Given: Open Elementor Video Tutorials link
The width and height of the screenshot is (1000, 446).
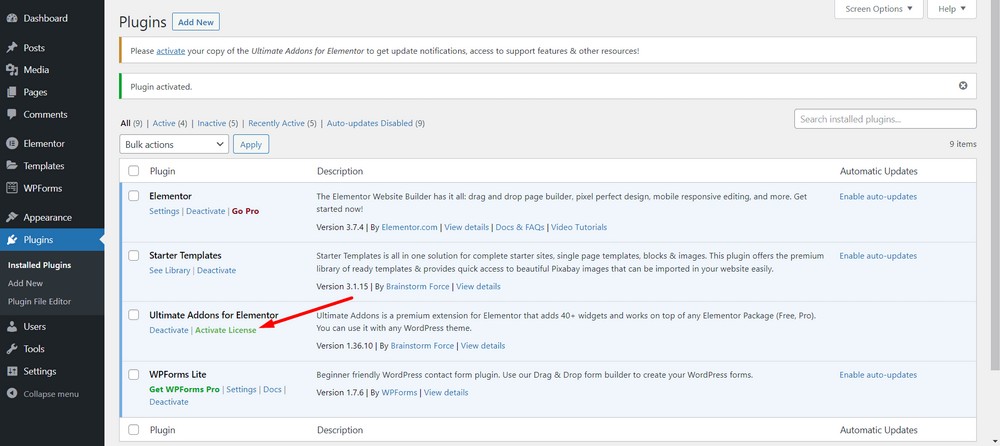Looking at the screenshot, I should pyautogui.click(x=579, y=227).
